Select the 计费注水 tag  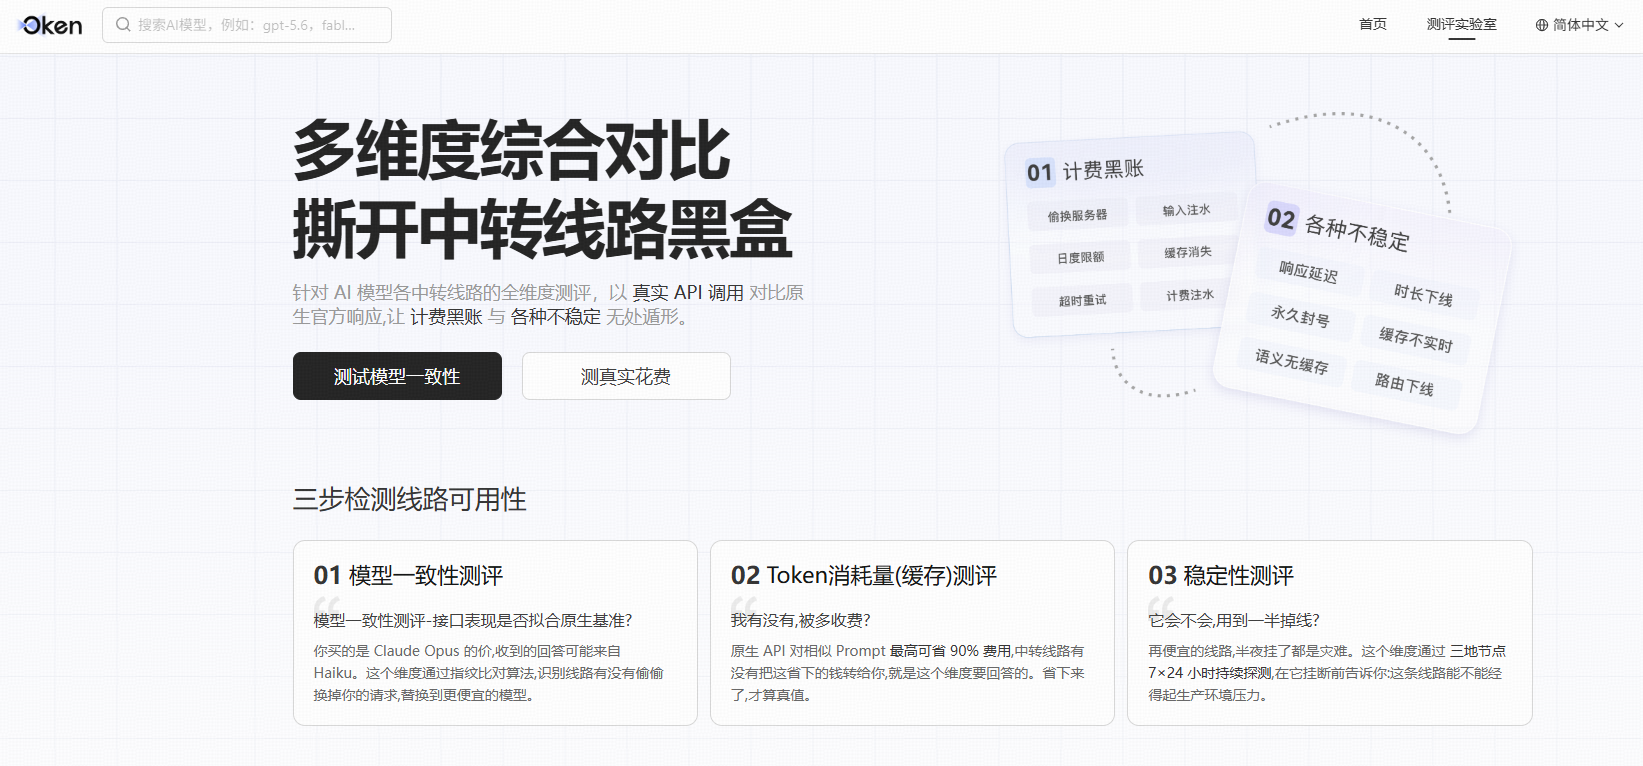1190,295
